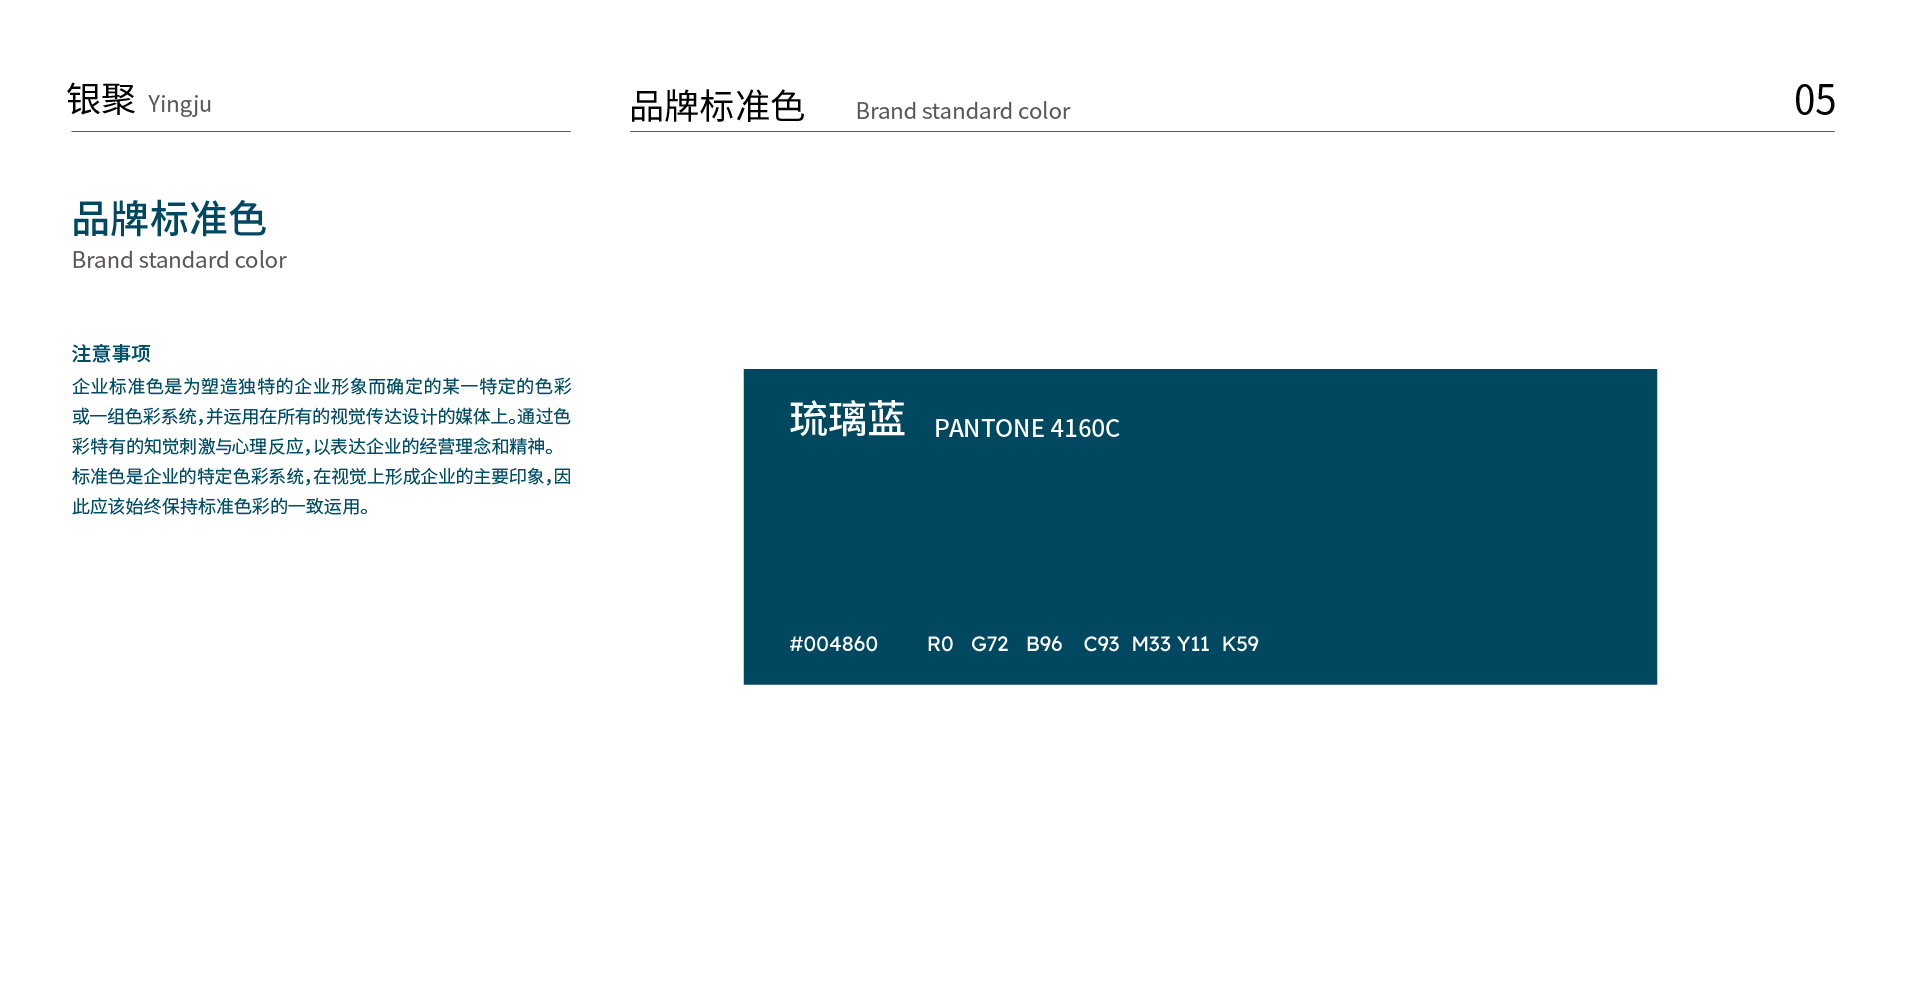Click the large teal 品牌标准色 heading
This screenshot has width=1920, height=982.
pyautogui.click(x=169, y=219)
